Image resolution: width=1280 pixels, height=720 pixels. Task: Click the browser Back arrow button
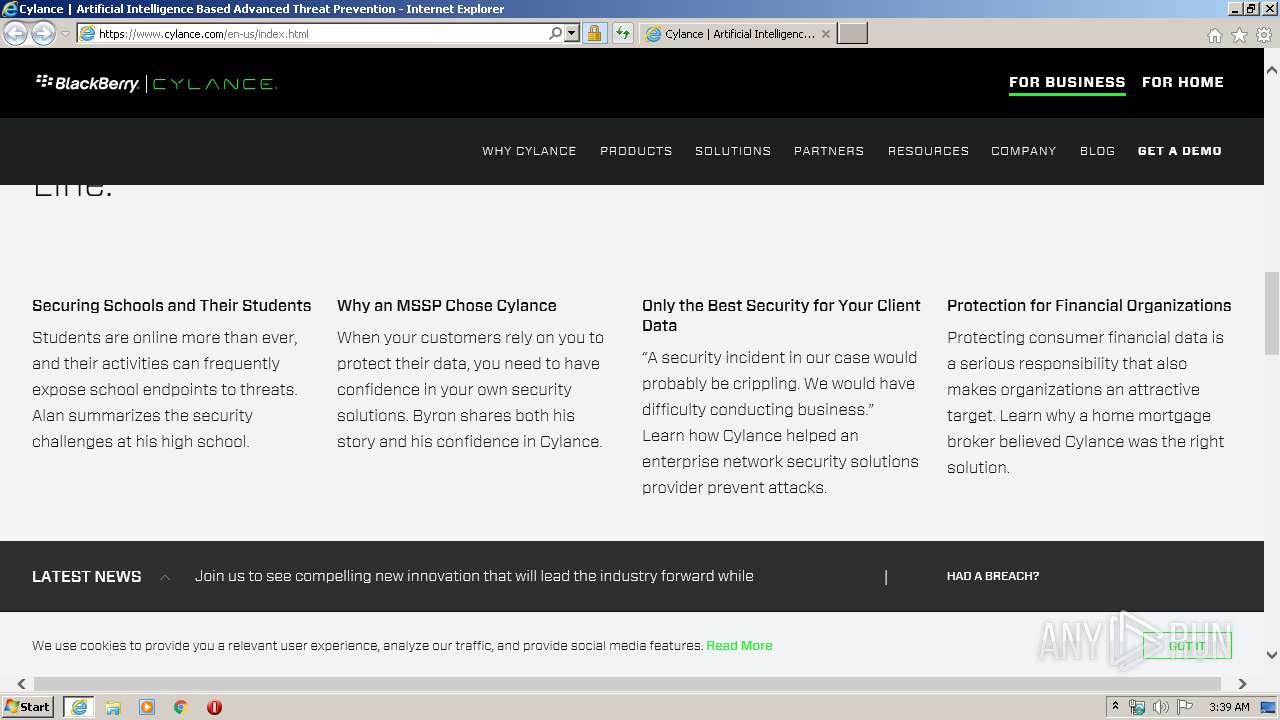click(16, 33)
